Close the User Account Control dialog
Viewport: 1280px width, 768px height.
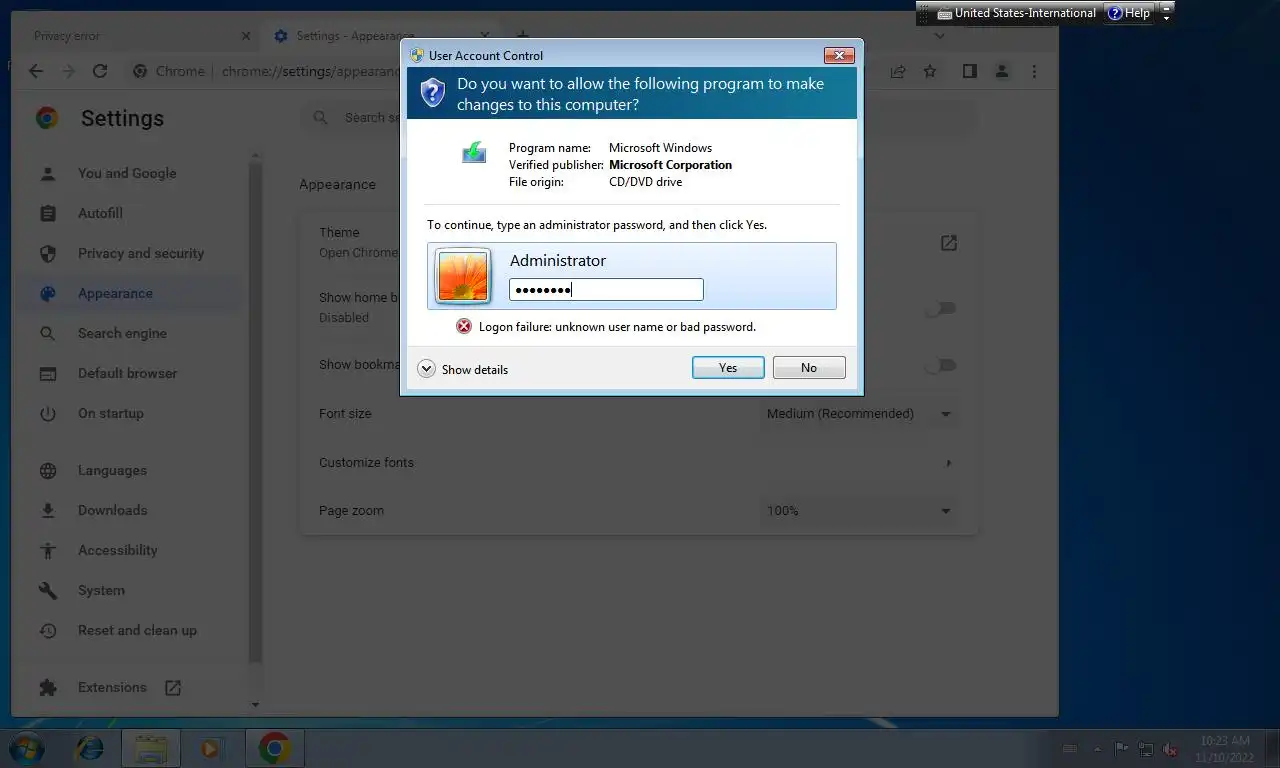[838, 56]
